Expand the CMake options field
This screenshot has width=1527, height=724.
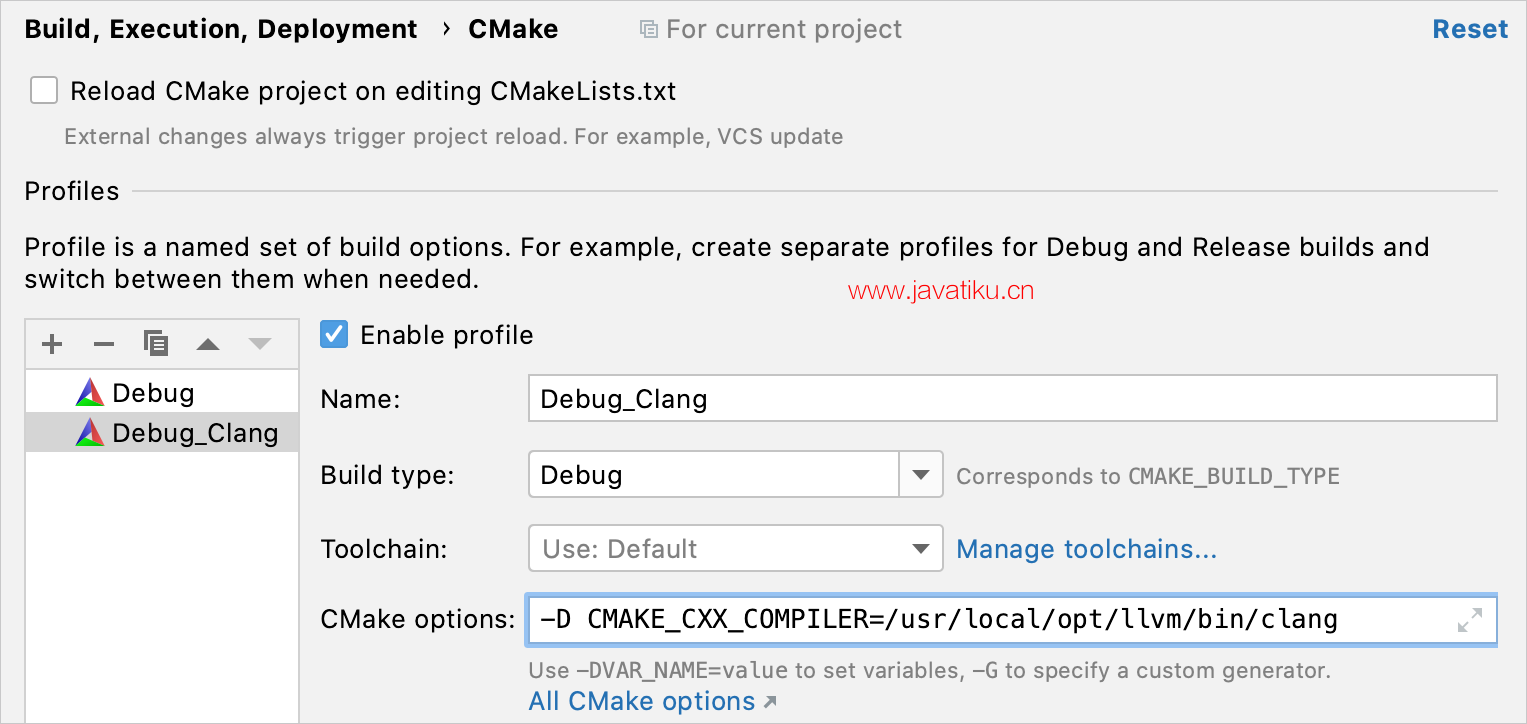(1470, 620)
